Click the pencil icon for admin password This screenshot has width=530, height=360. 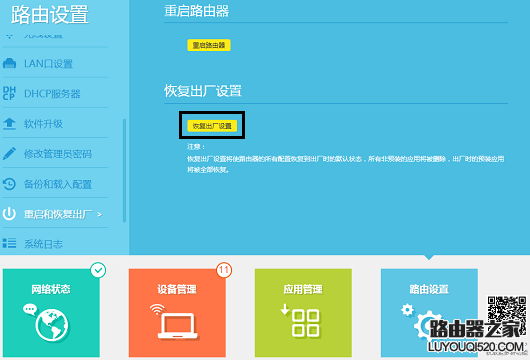[x=9, y=153]
